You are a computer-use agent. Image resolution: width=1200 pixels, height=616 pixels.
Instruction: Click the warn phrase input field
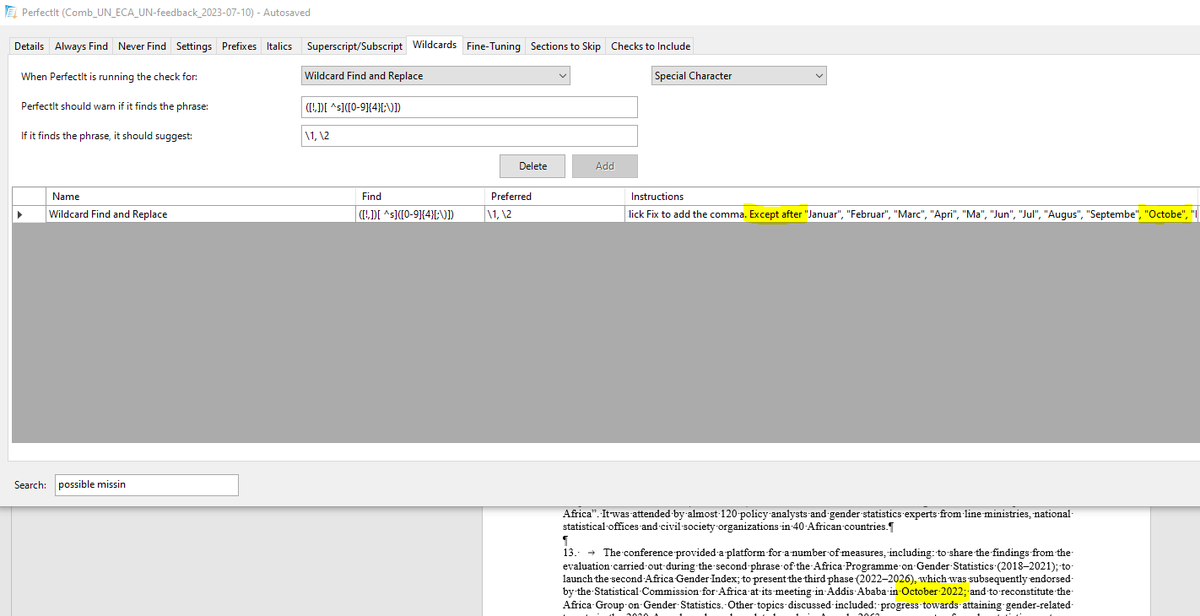point(470,107)
